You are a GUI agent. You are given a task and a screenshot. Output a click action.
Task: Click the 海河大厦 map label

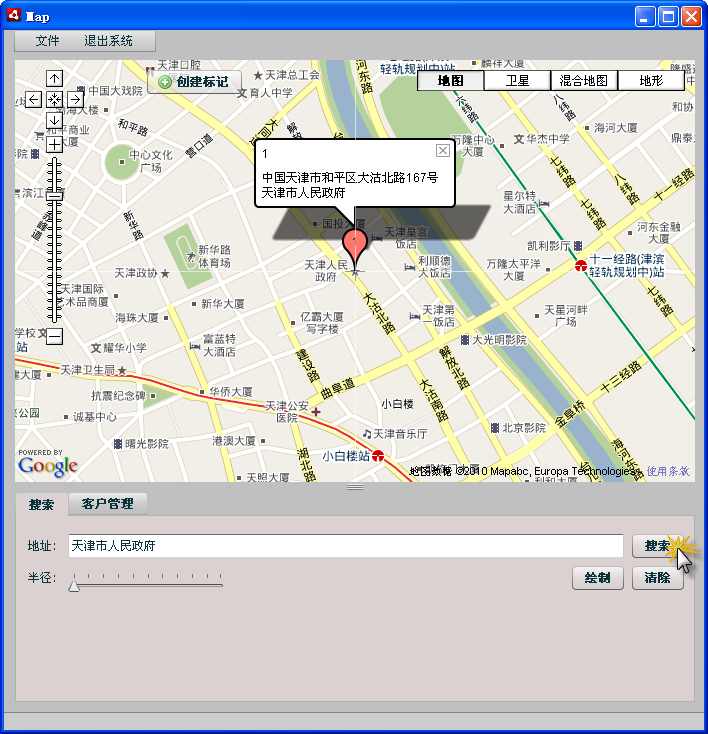point(616,128)
